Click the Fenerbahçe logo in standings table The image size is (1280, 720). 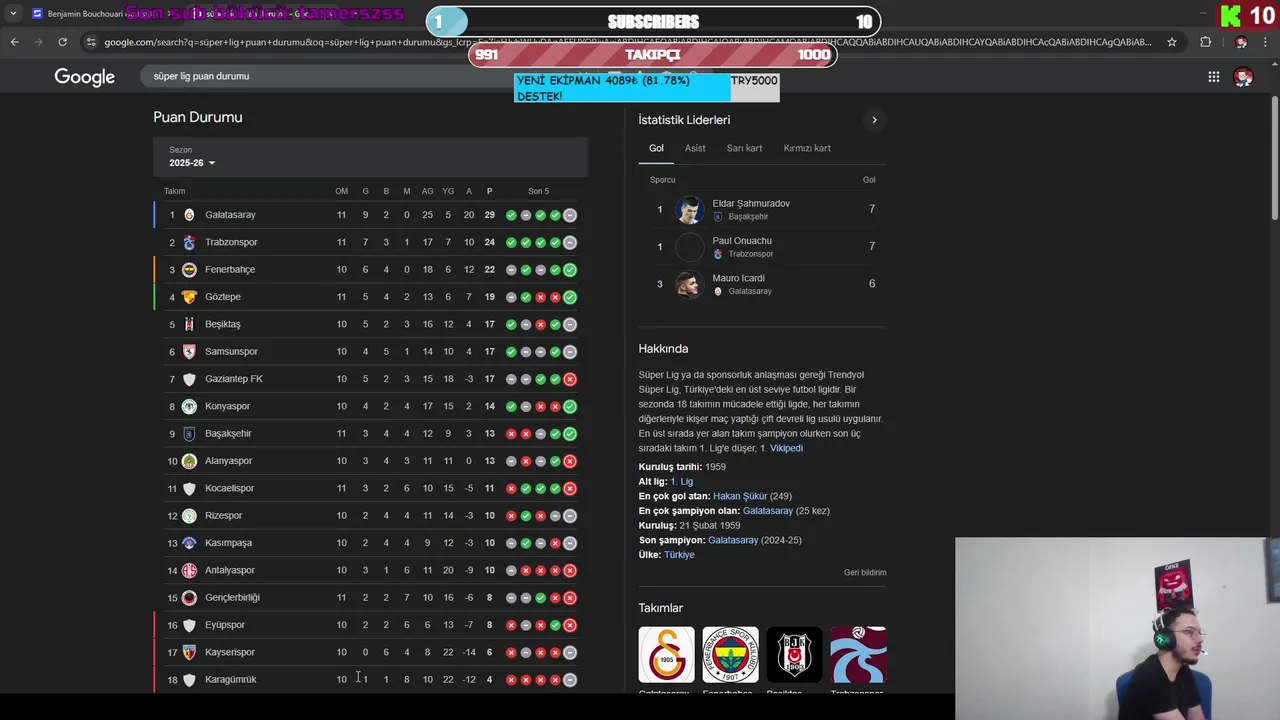tap(189, 269)
